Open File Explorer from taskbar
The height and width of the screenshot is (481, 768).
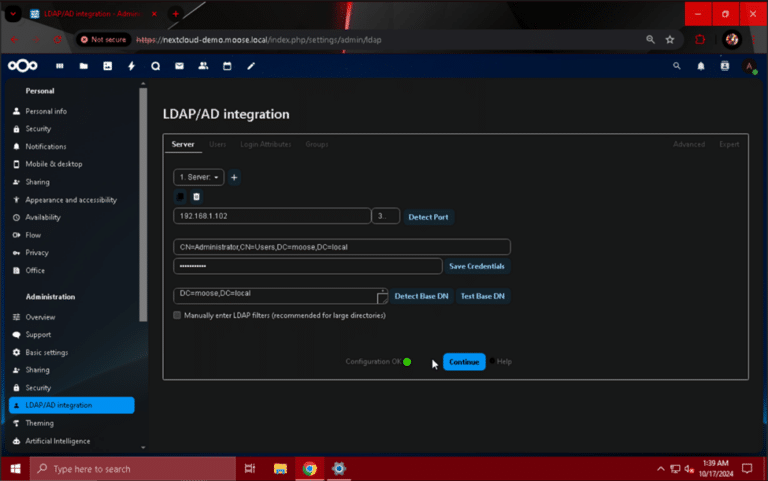(x=280, y=469)
